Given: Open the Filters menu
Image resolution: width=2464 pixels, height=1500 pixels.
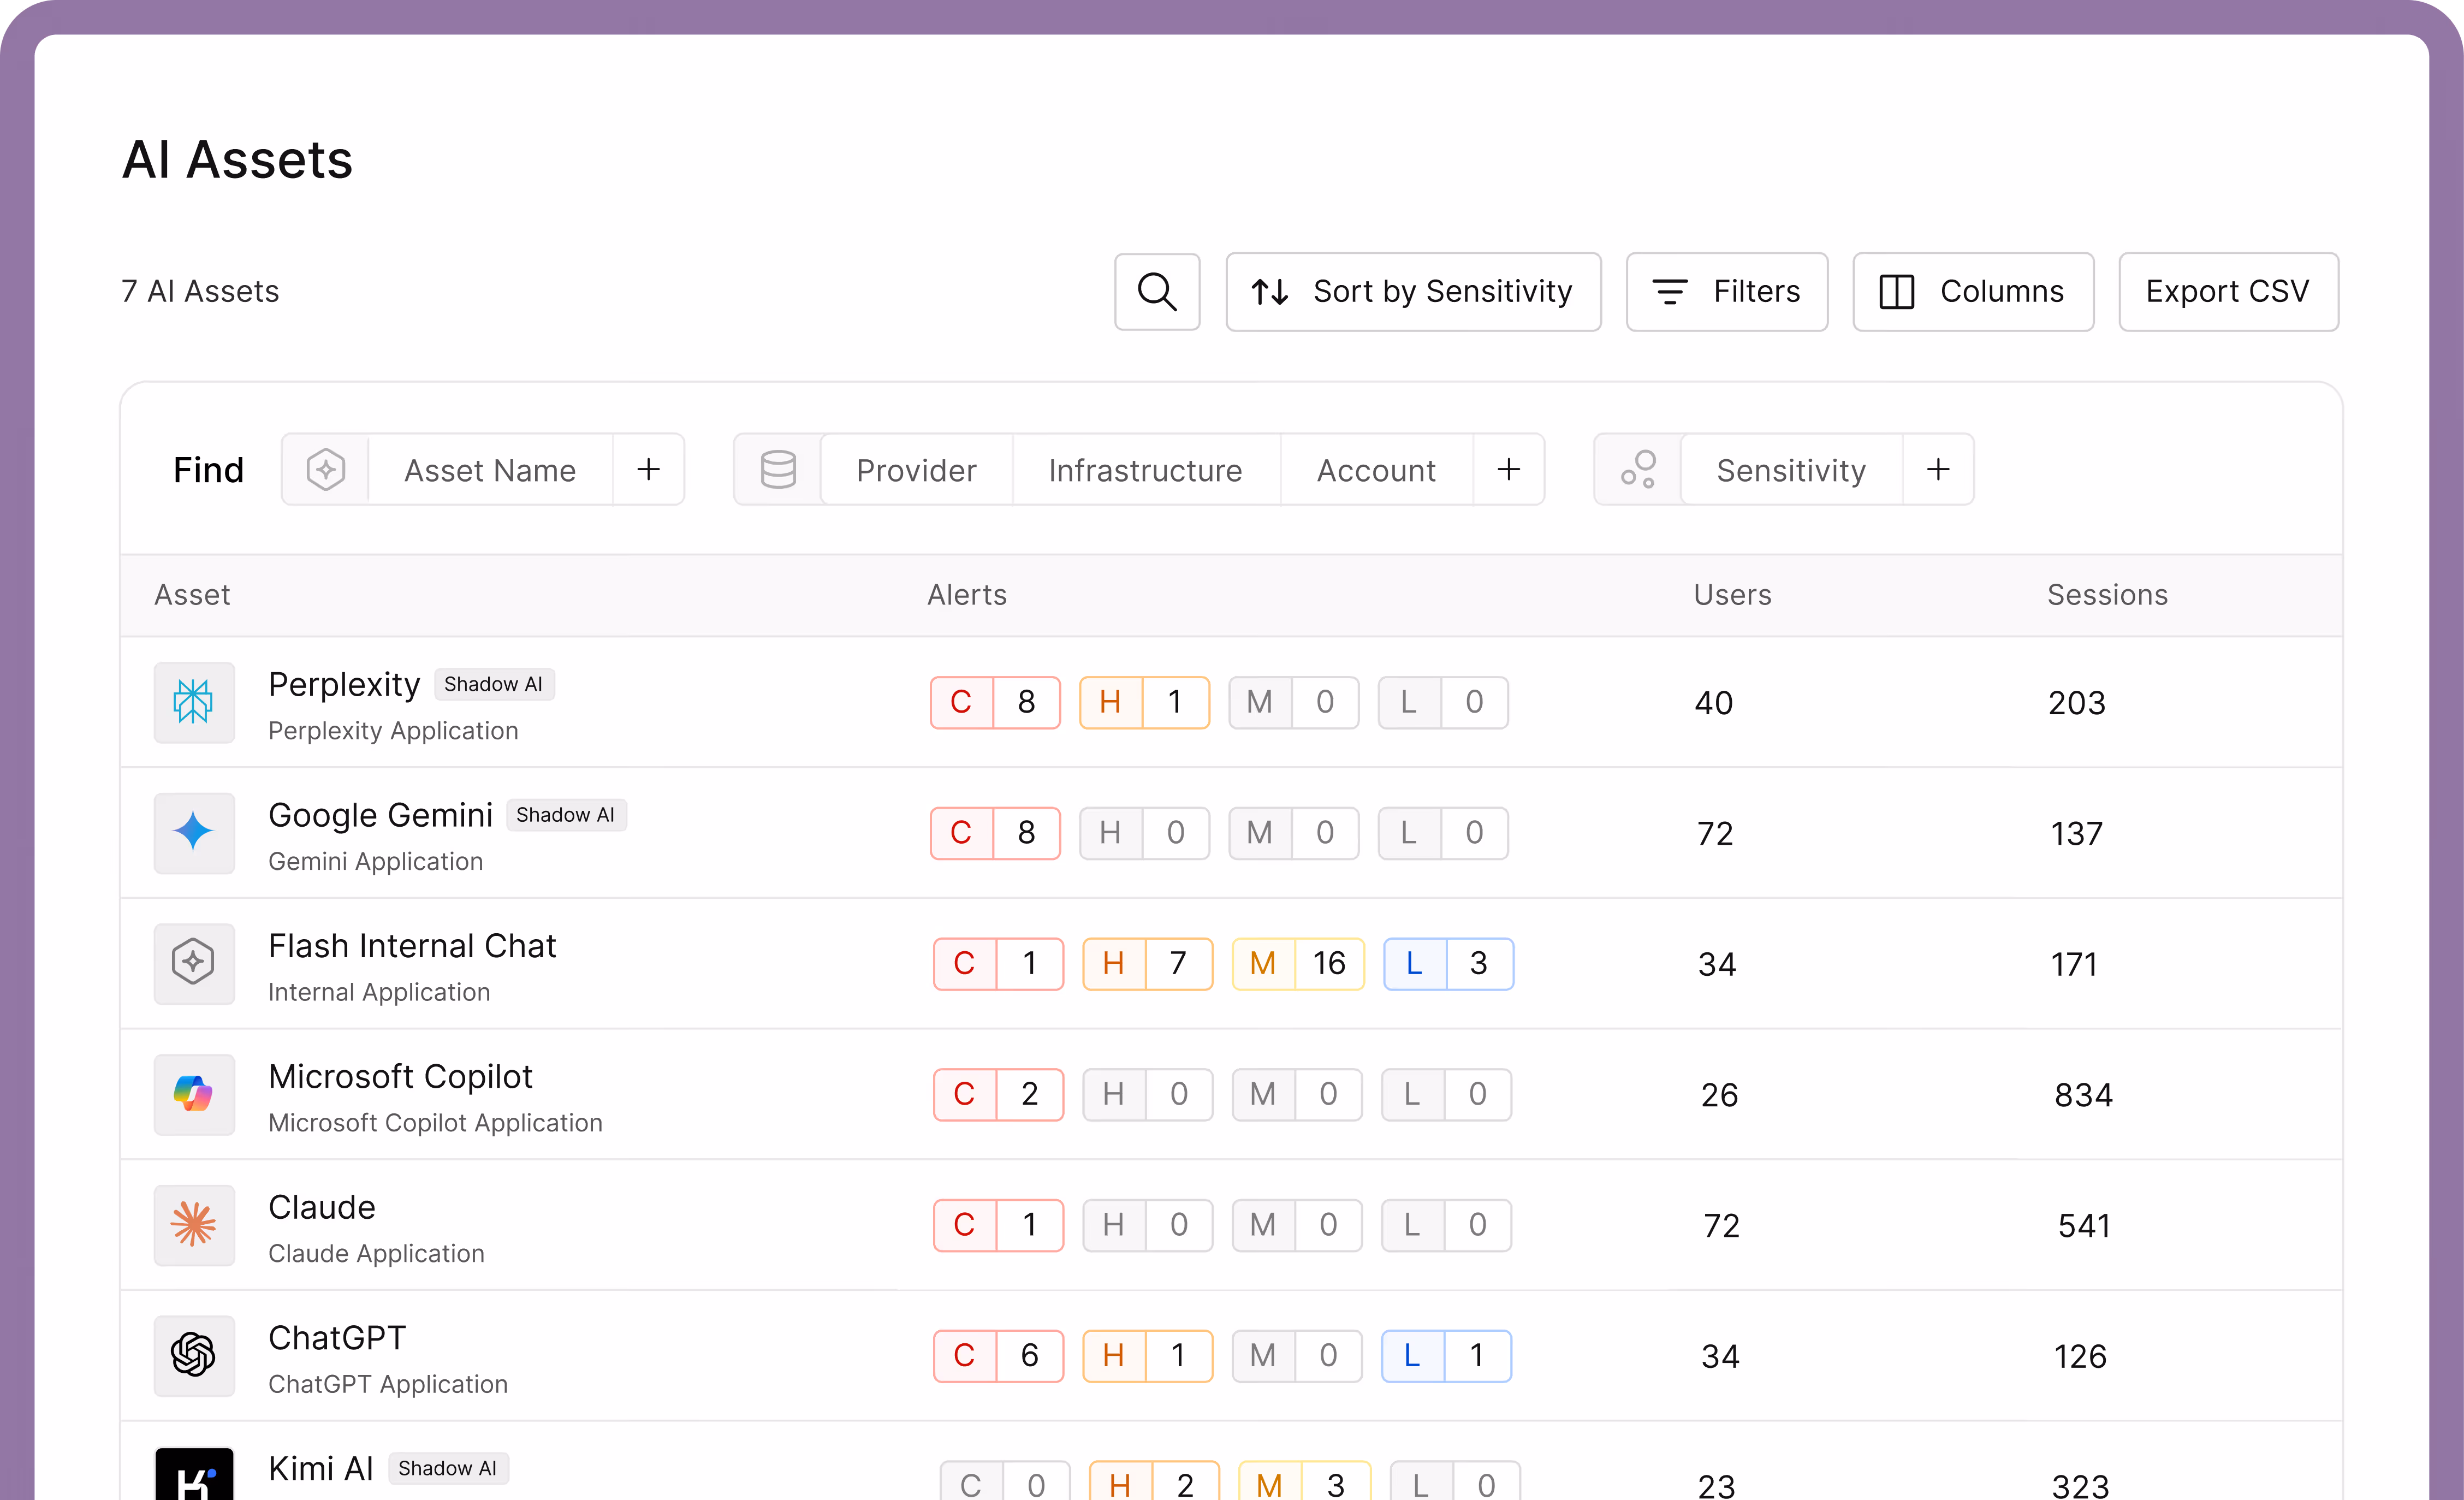Looking at the screenshot, I should (1726, 292).
